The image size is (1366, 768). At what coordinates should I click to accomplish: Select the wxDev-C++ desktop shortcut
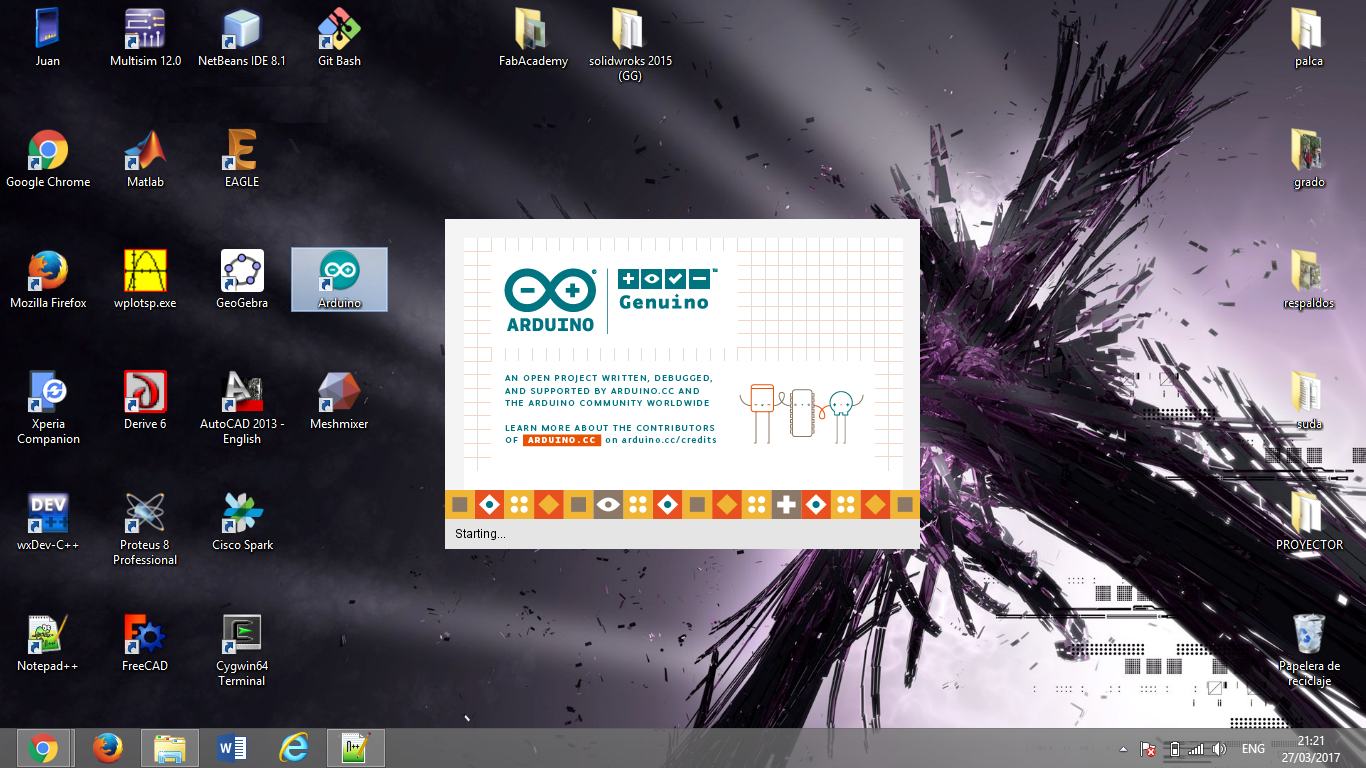click(48, 523)
